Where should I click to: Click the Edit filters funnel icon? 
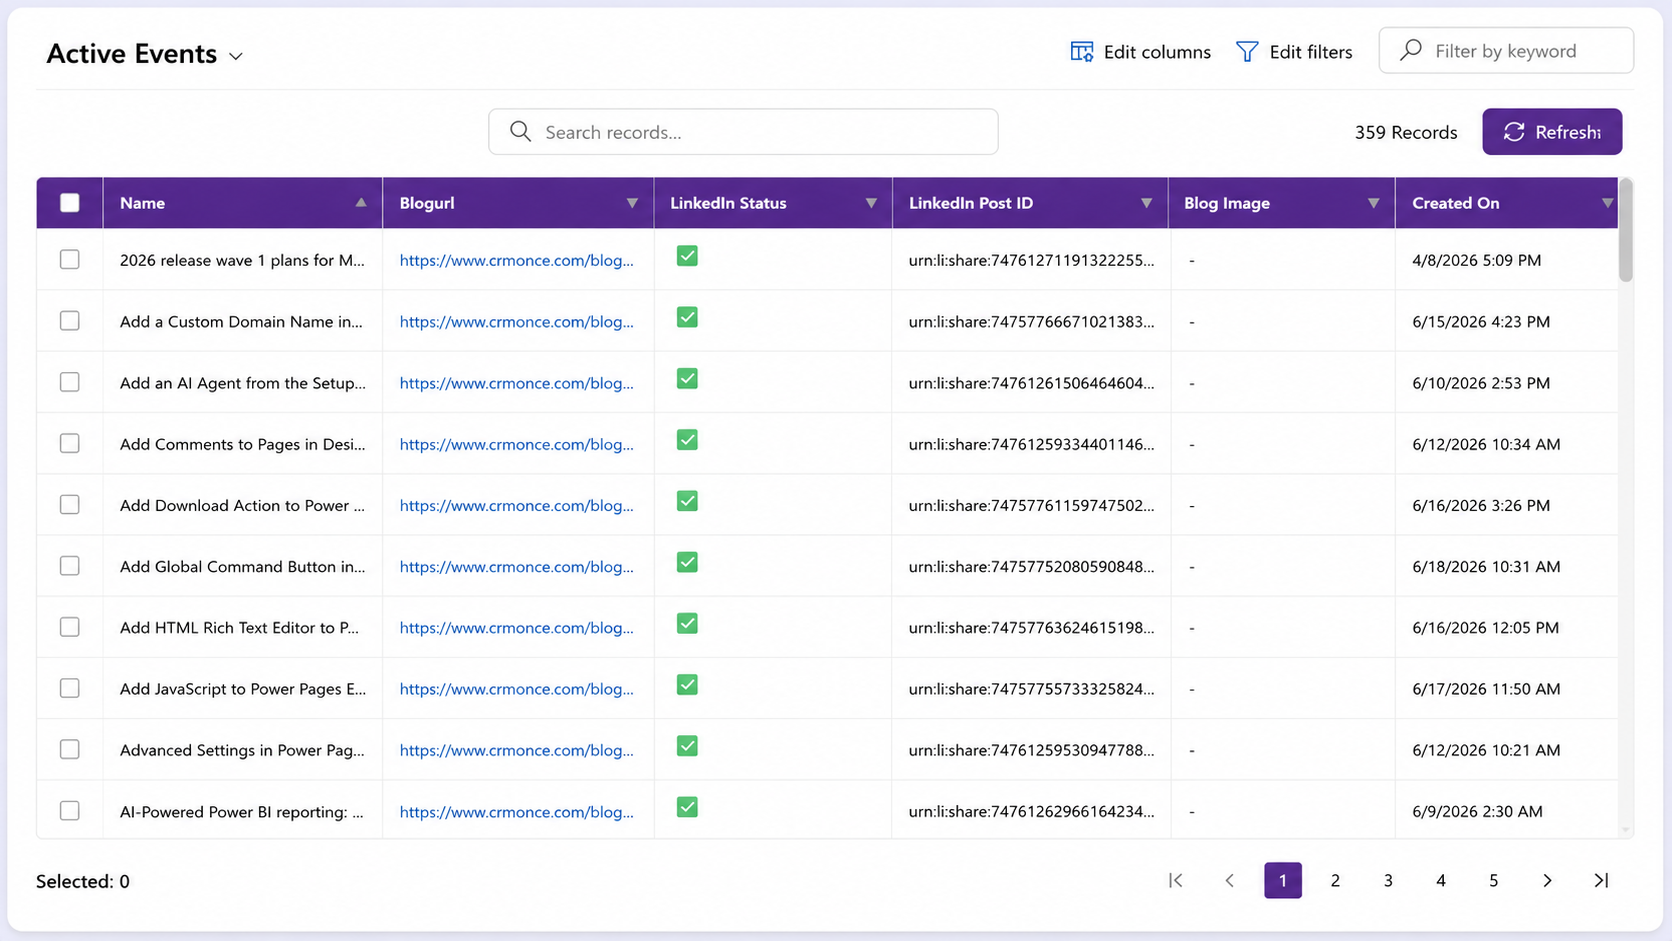[1247, 52]
